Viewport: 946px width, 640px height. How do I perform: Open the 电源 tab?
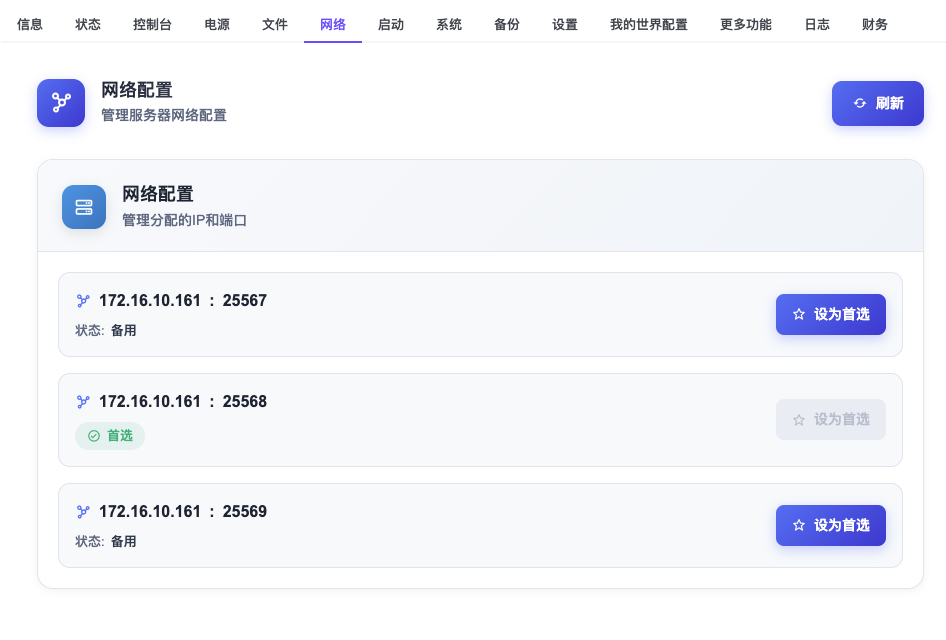click(216, 24)
